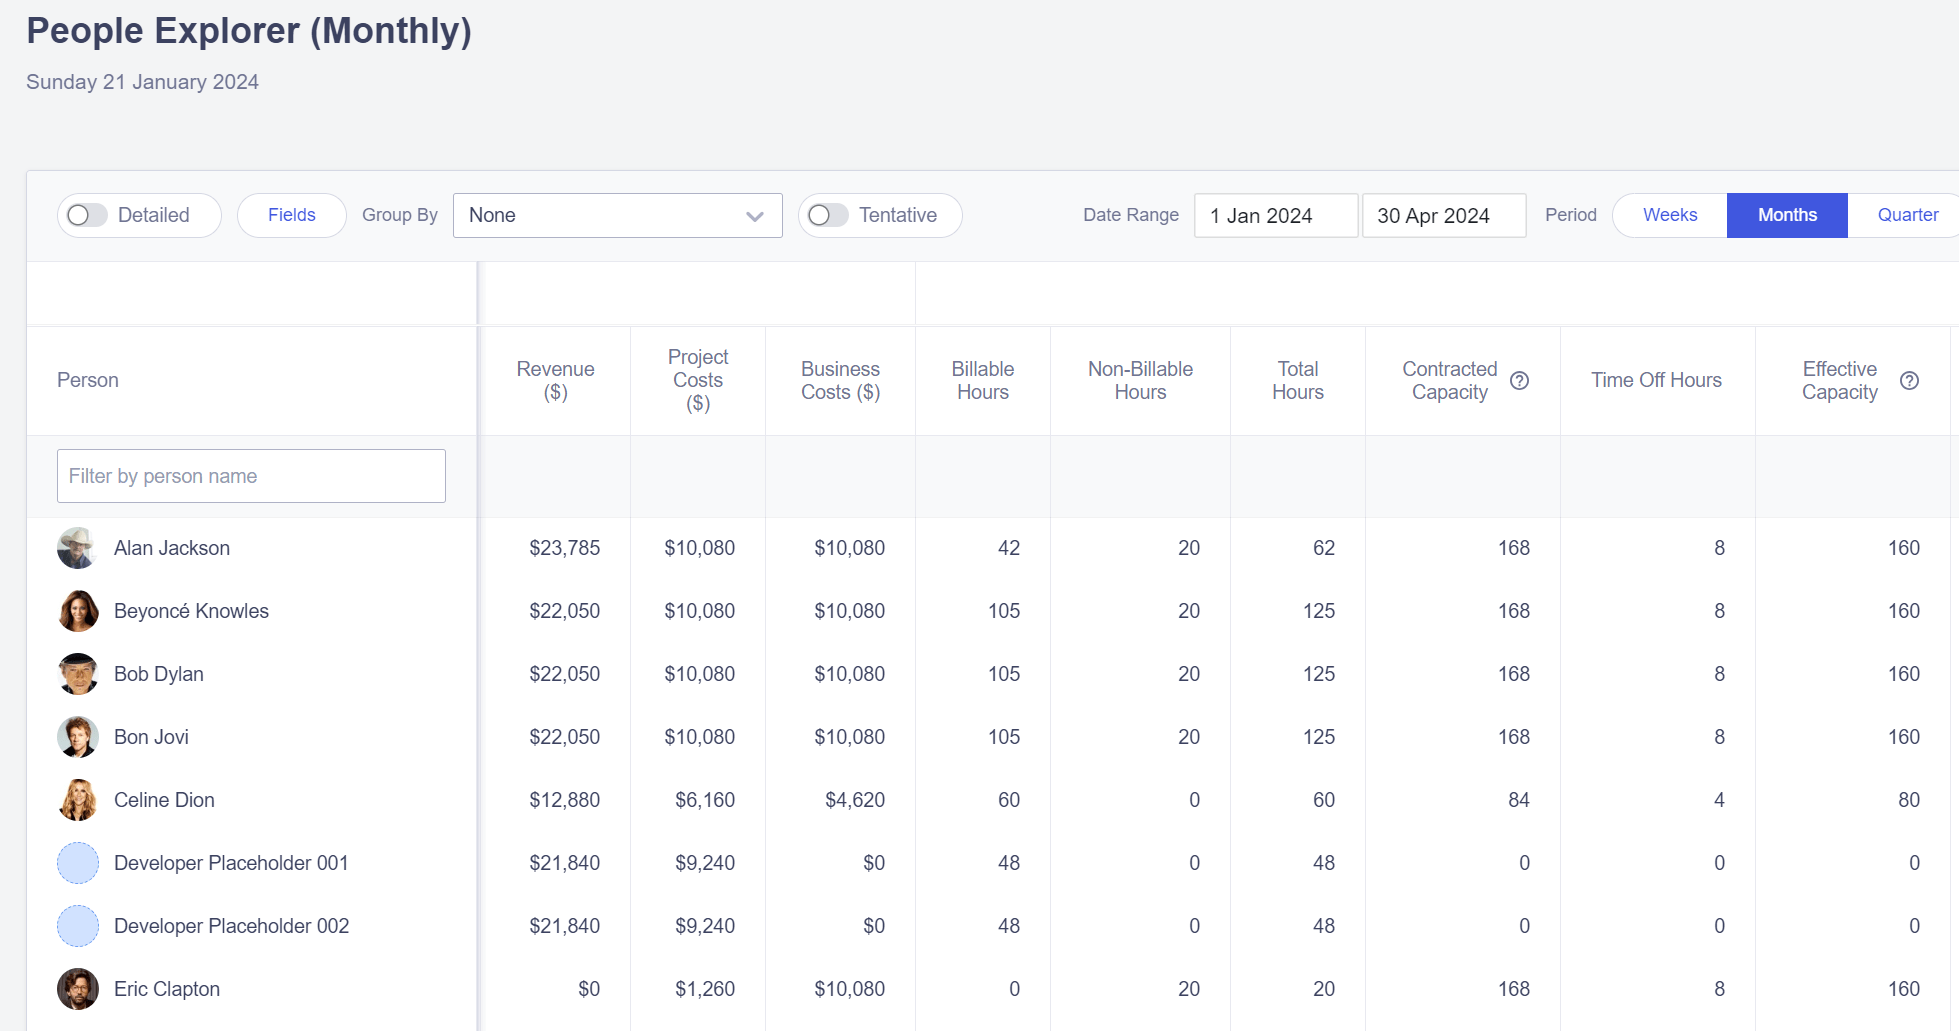Focus the Filter by person name field
This screenshot has width=1959, height=1031.
tap(251, 476)
